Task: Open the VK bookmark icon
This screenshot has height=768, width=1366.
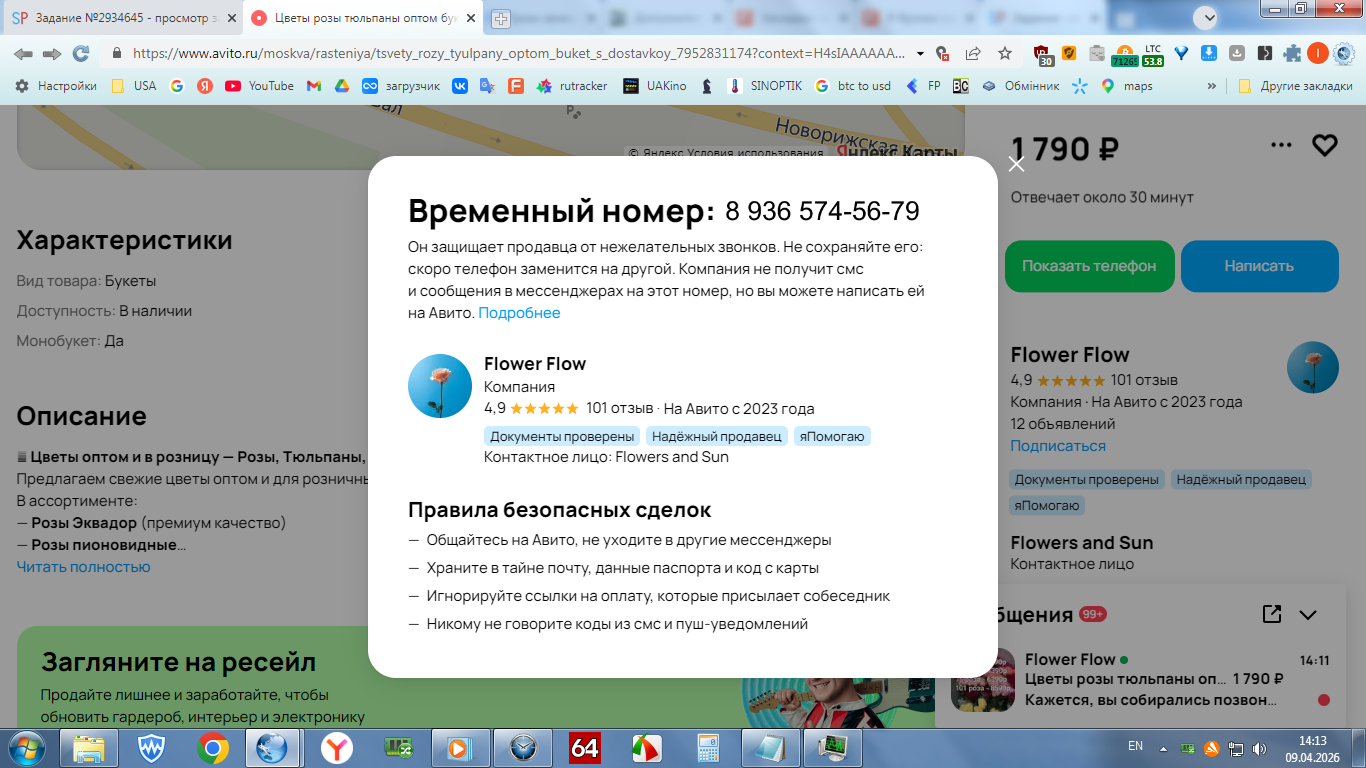Action: pos(460,86)
